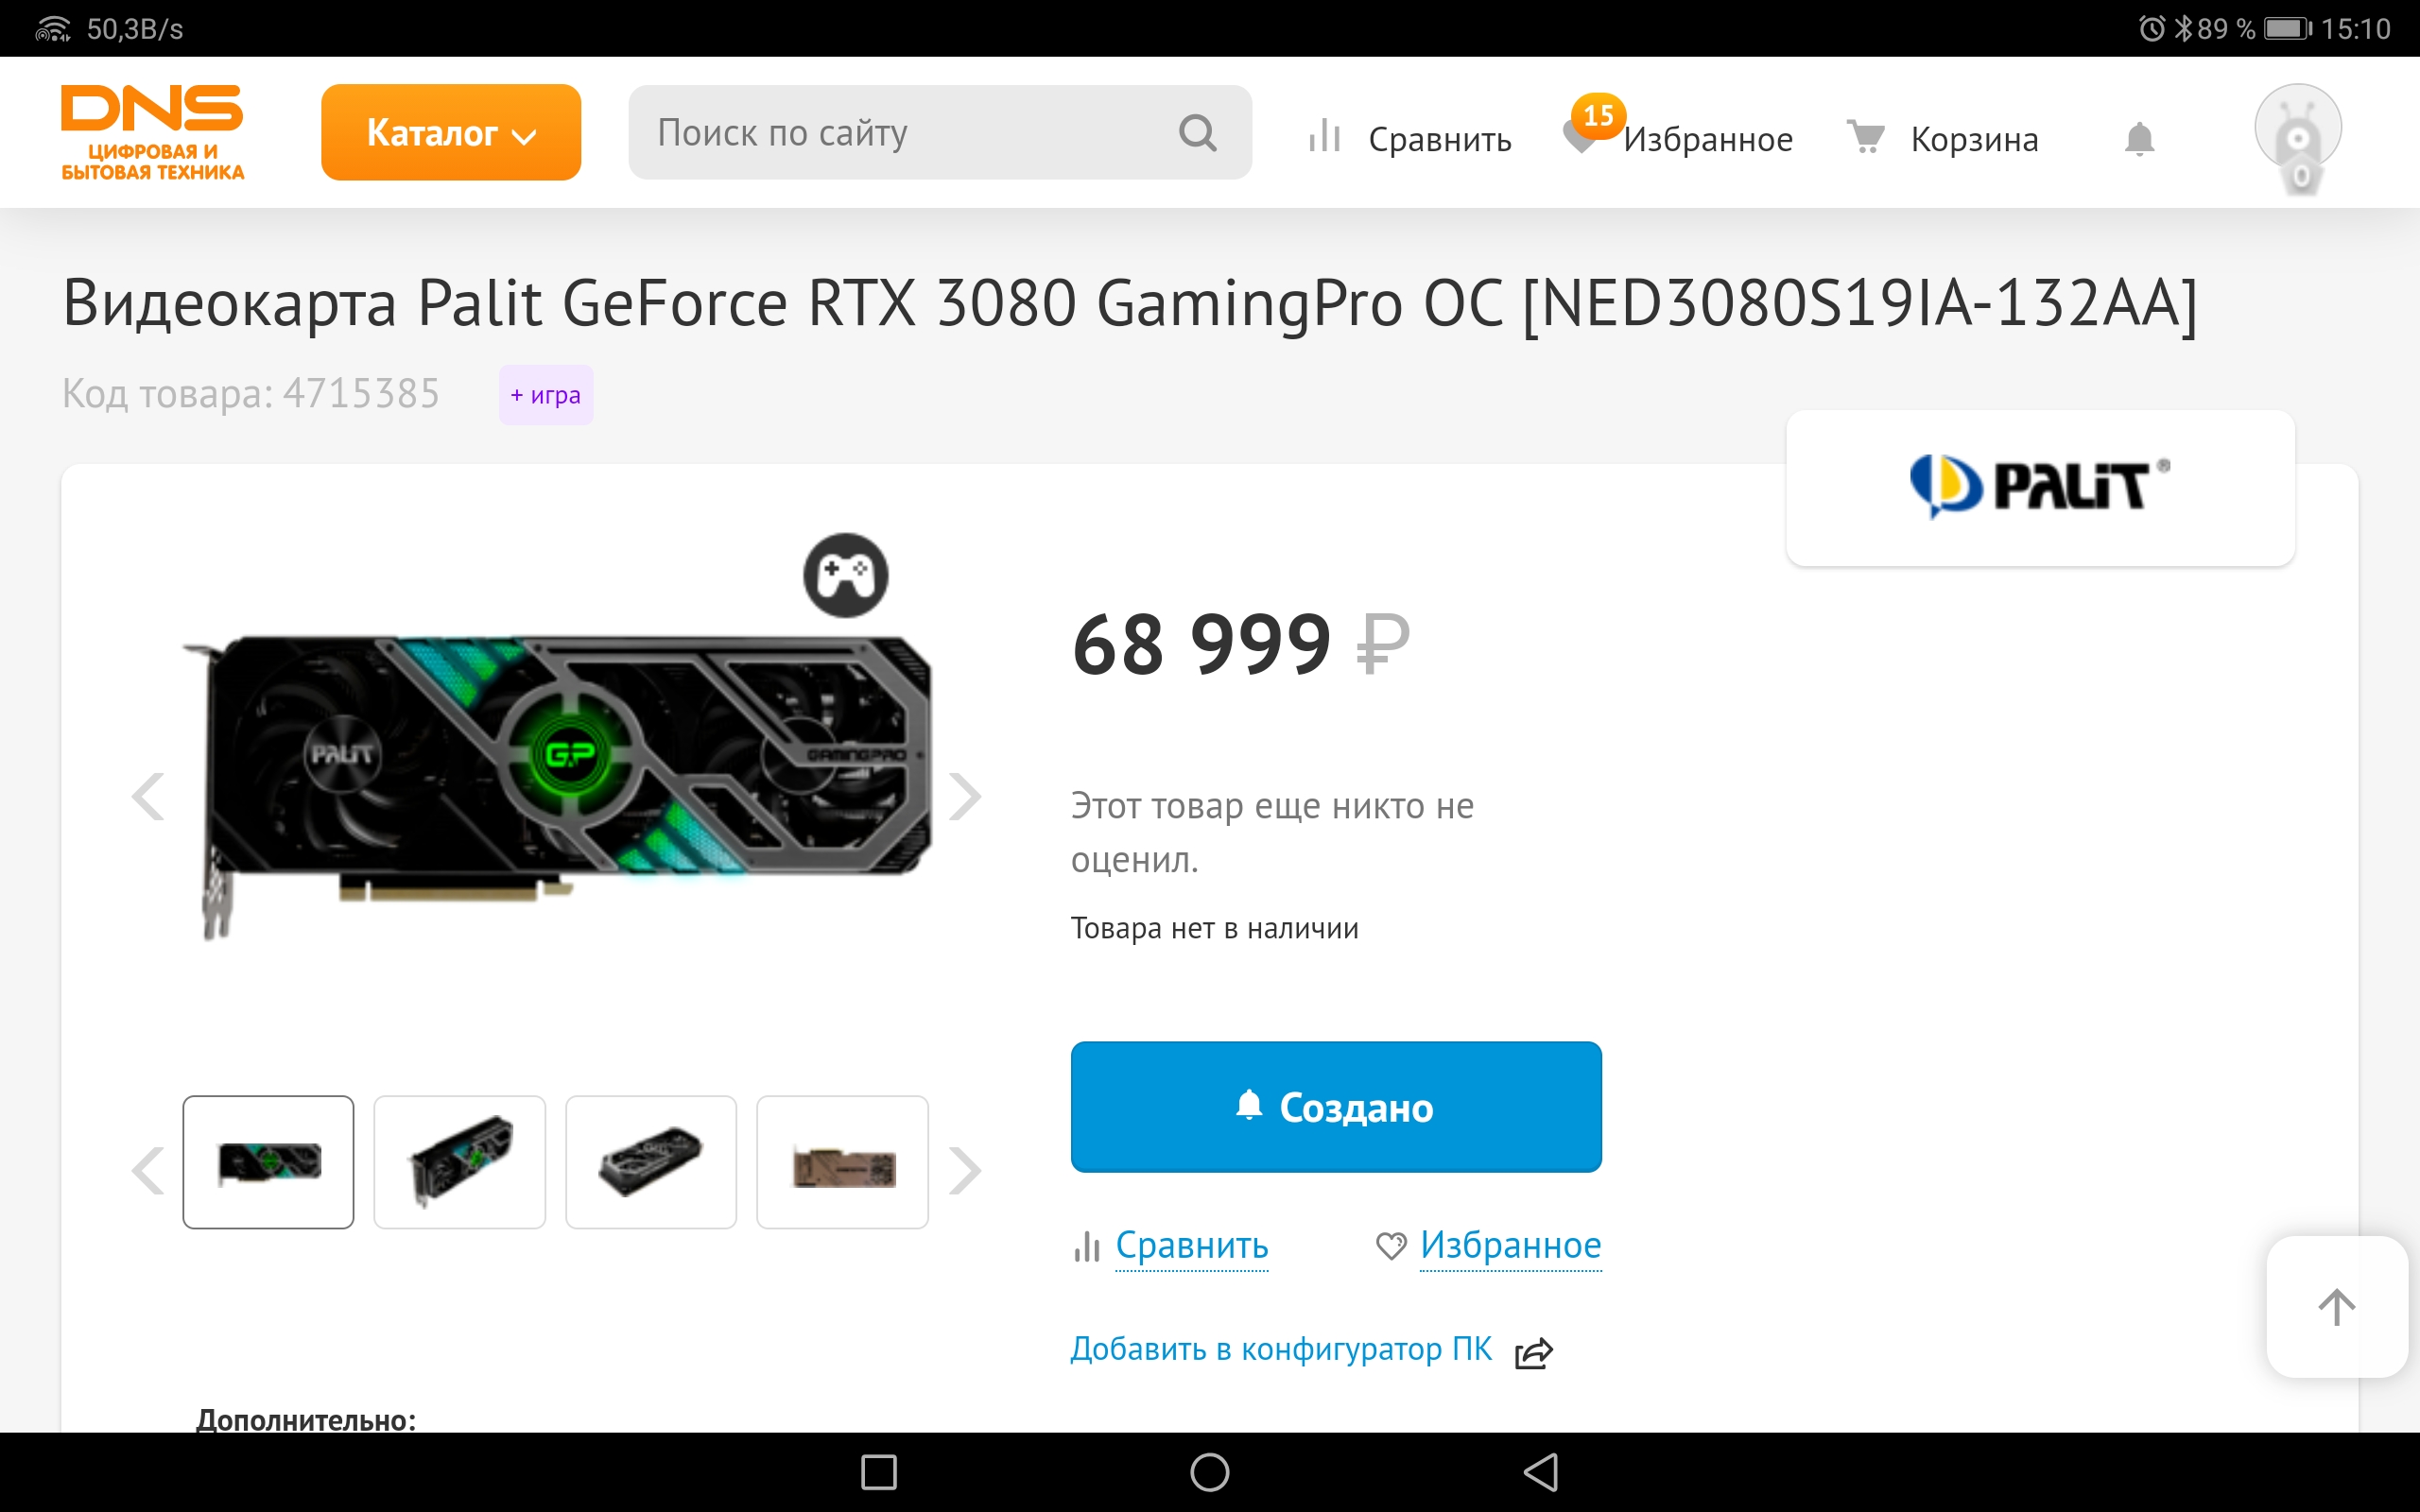Viewport: 2420px width, 1512px height.
Task: Toggle Сравнить for this product
Action: pyautogui.click(x=1170, y=1246)
